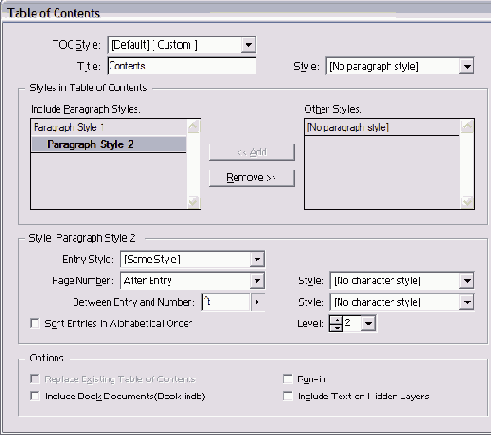The height and width of the screenshot is (435, 491).
Task: Open special characters flyout arrow beside Between Entry field
Action: [x=257, y=302]
